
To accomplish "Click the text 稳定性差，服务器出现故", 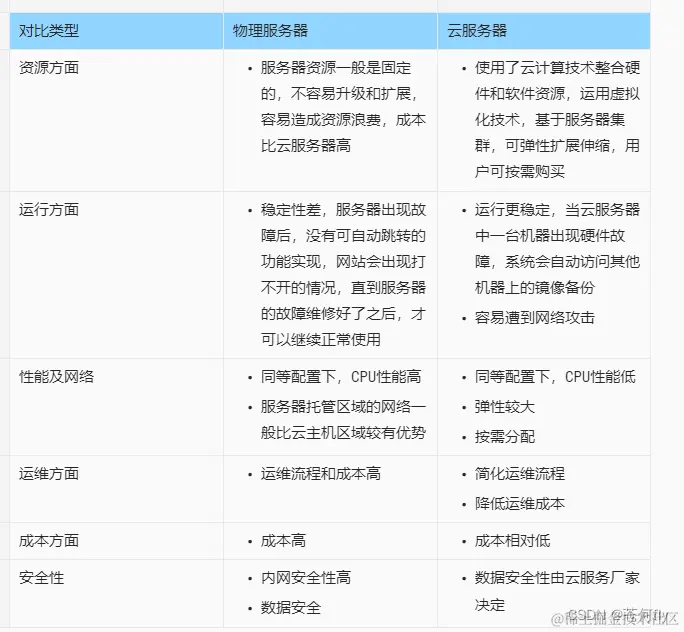I will [343, 210].
